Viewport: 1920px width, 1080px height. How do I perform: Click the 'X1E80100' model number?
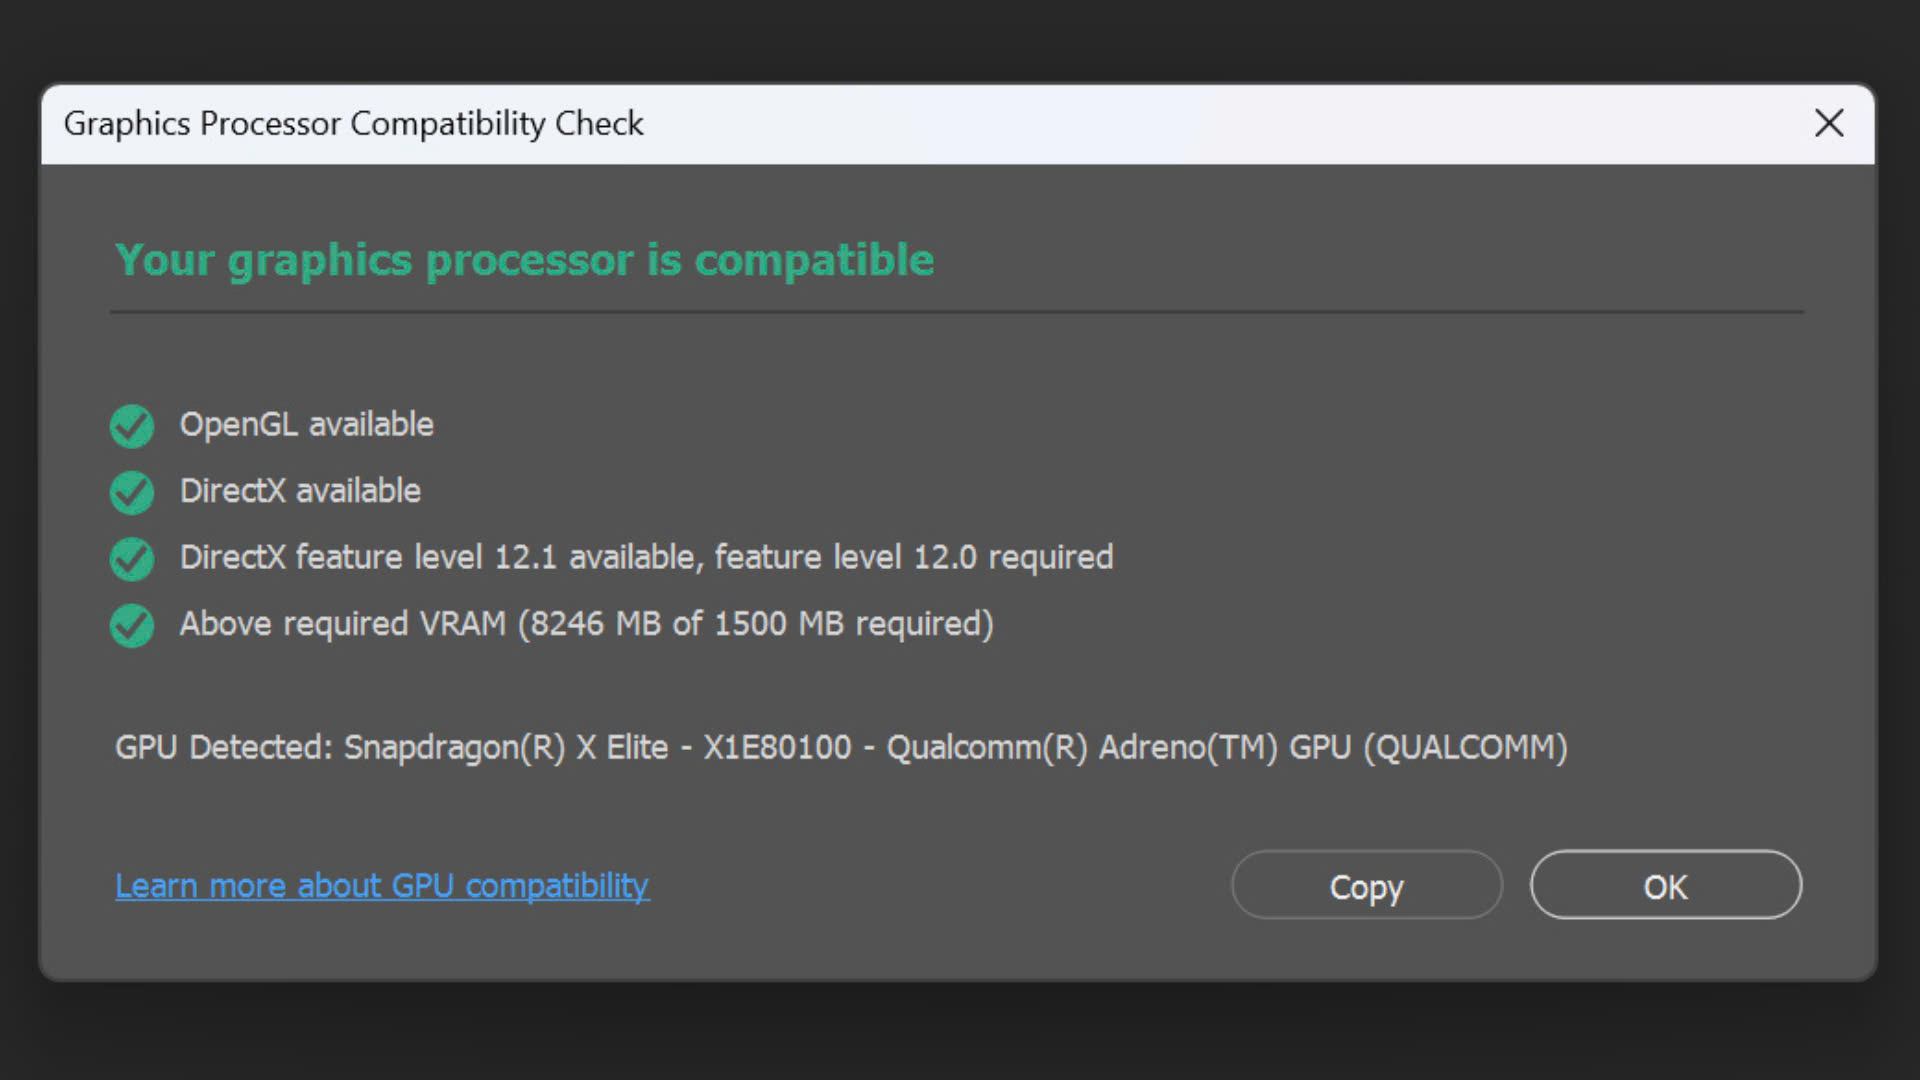point(777,748)
